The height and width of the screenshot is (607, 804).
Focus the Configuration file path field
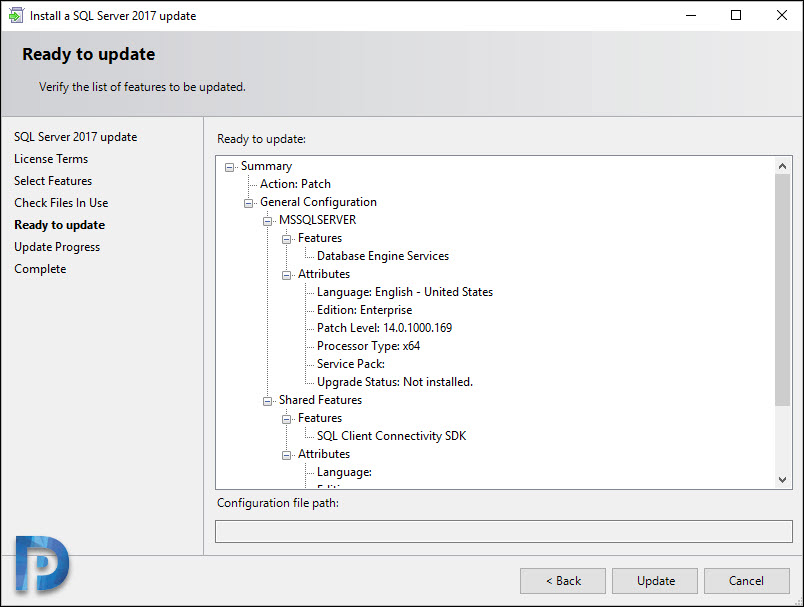coord(504,531)
